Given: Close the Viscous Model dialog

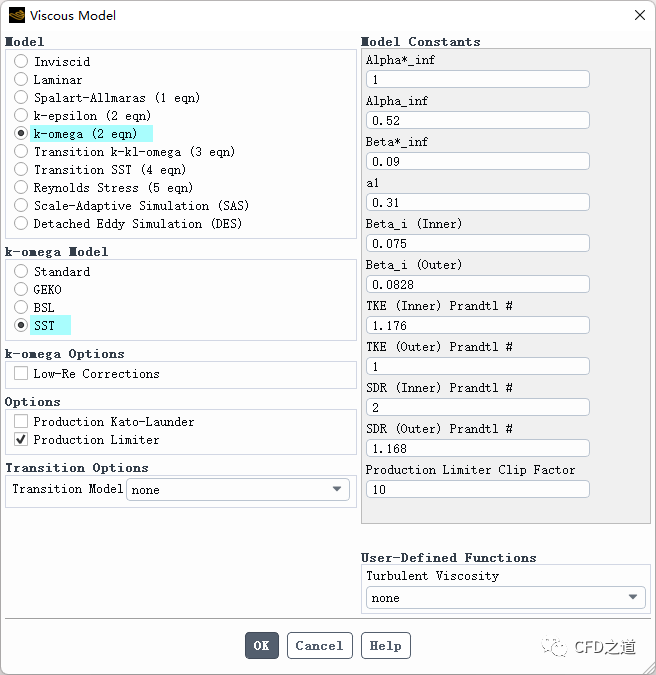Looking at the screenshot, I should (x=640, y=15).
